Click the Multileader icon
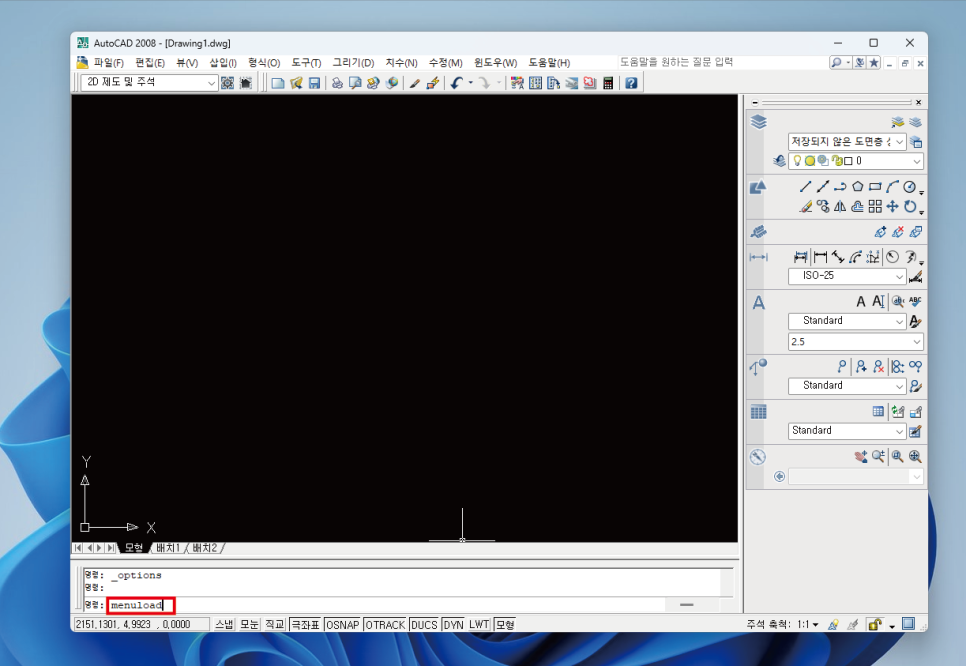The width and height of the screenshot is (966, 666). [842, 367]
